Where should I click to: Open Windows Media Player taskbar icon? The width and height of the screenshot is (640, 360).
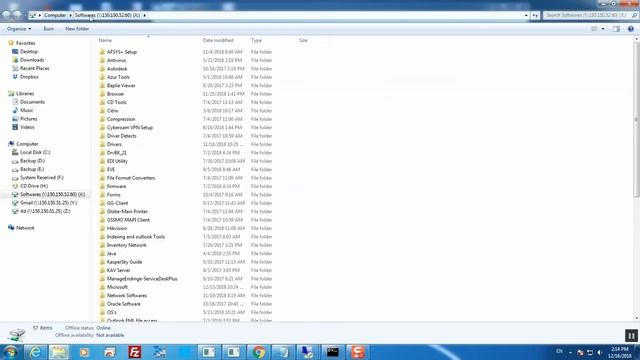point(84,352)
